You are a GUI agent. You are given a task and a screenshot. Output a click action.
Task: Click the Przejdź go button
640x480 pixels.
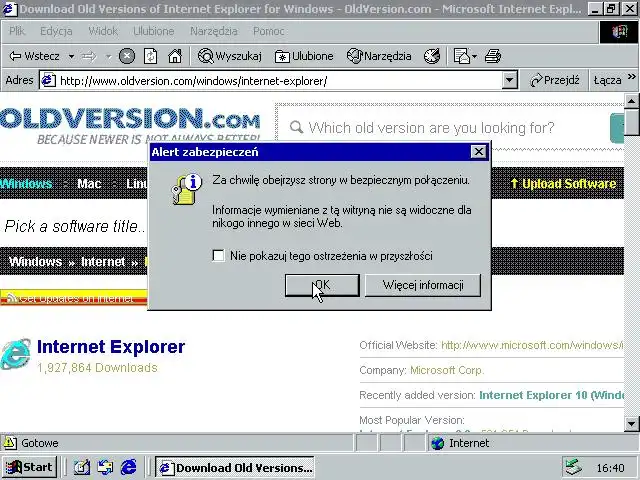(x=555, y=80)
